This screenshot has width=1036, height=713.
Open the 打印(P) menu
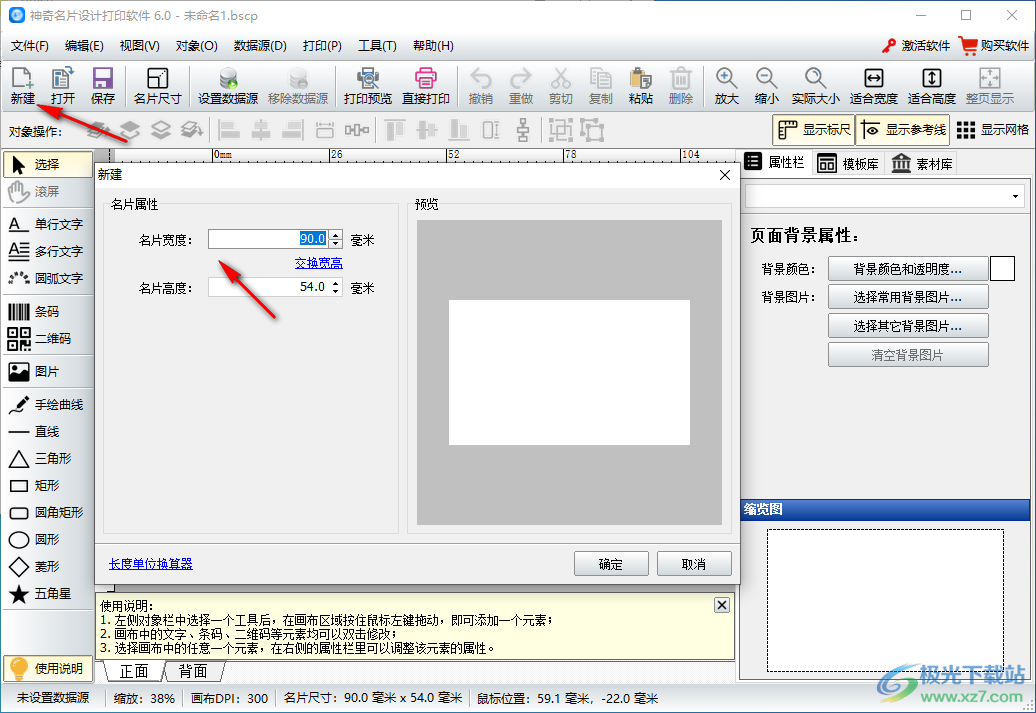click(322, 46)
